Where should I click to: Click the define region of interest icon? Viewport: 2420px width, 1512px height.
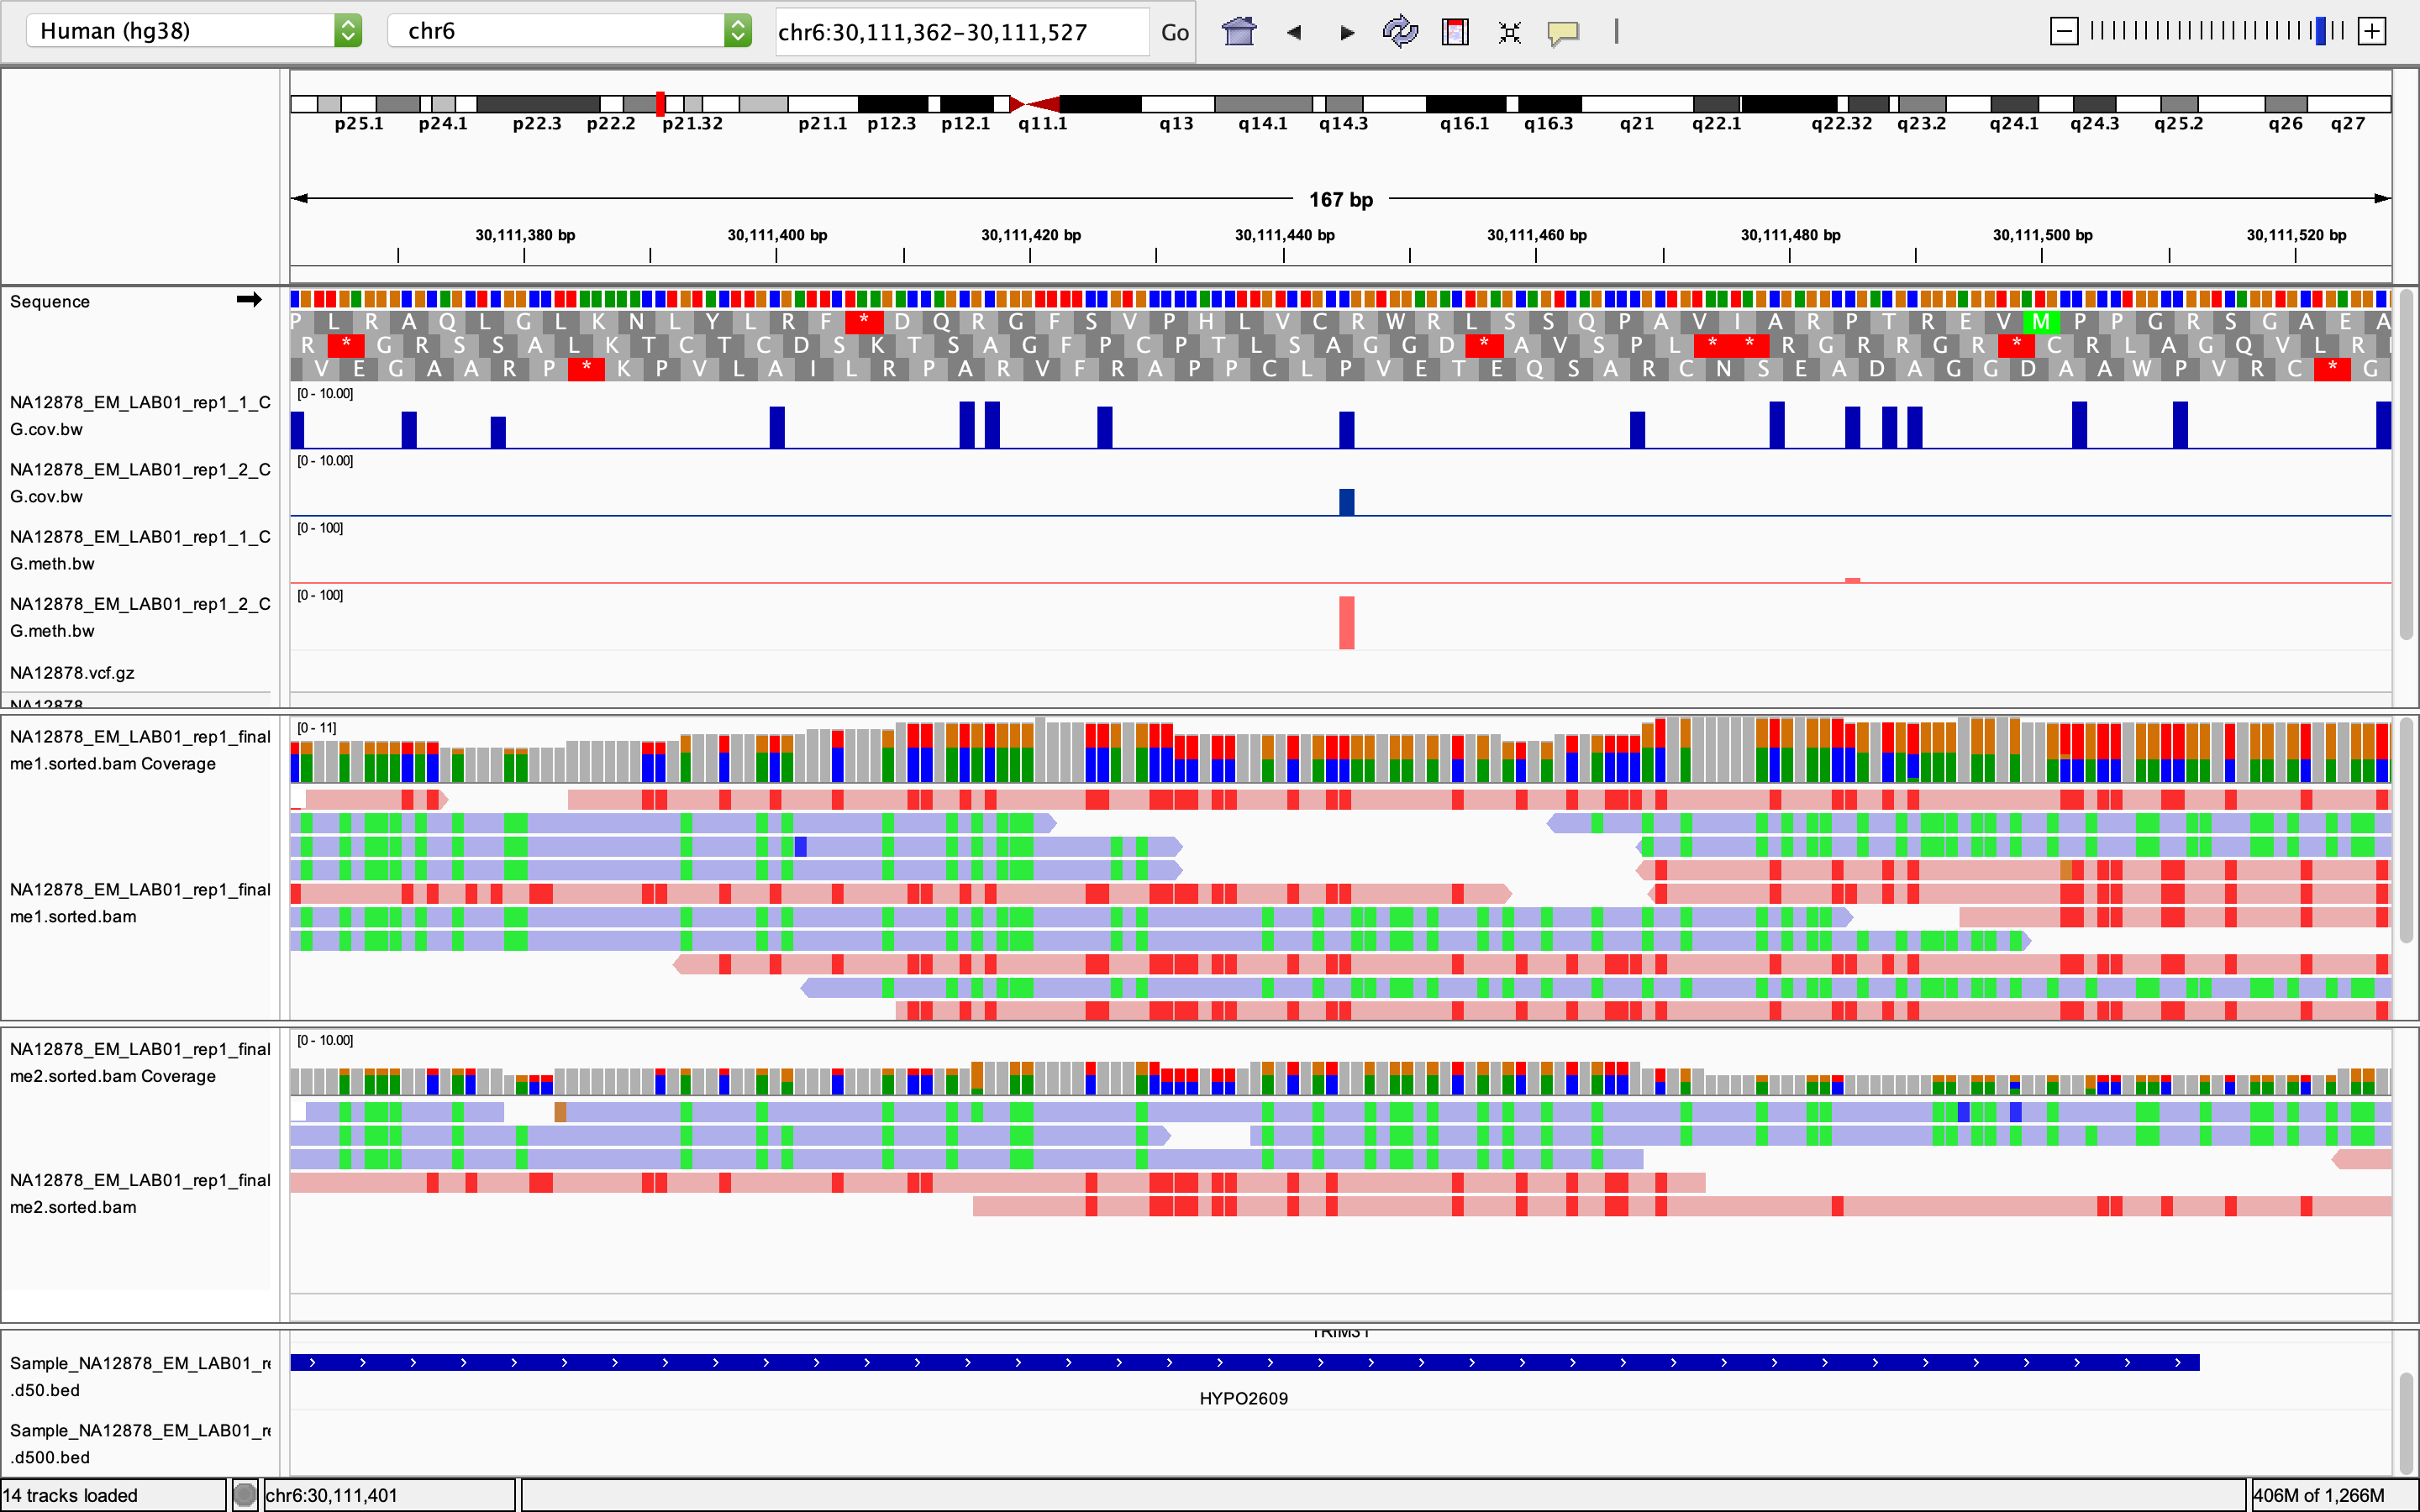click(1455, 32)
